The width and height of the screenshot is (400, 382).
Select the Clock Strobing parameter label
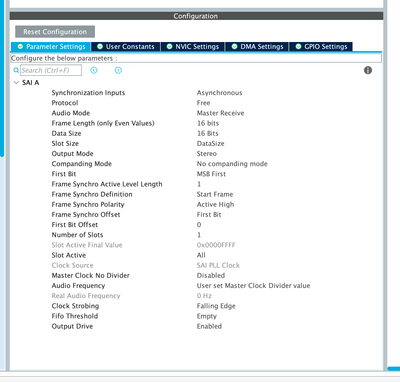pyautogui.click(x=75, y=306)
